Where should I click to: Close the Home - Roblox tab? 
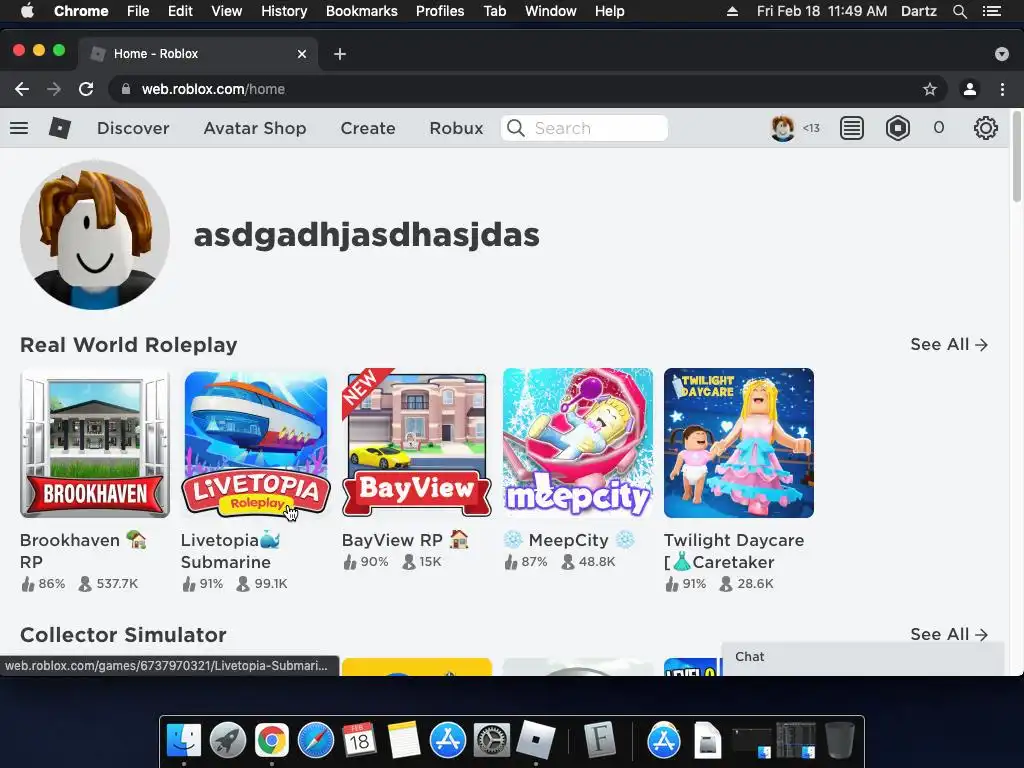click(x=302, y=54)
